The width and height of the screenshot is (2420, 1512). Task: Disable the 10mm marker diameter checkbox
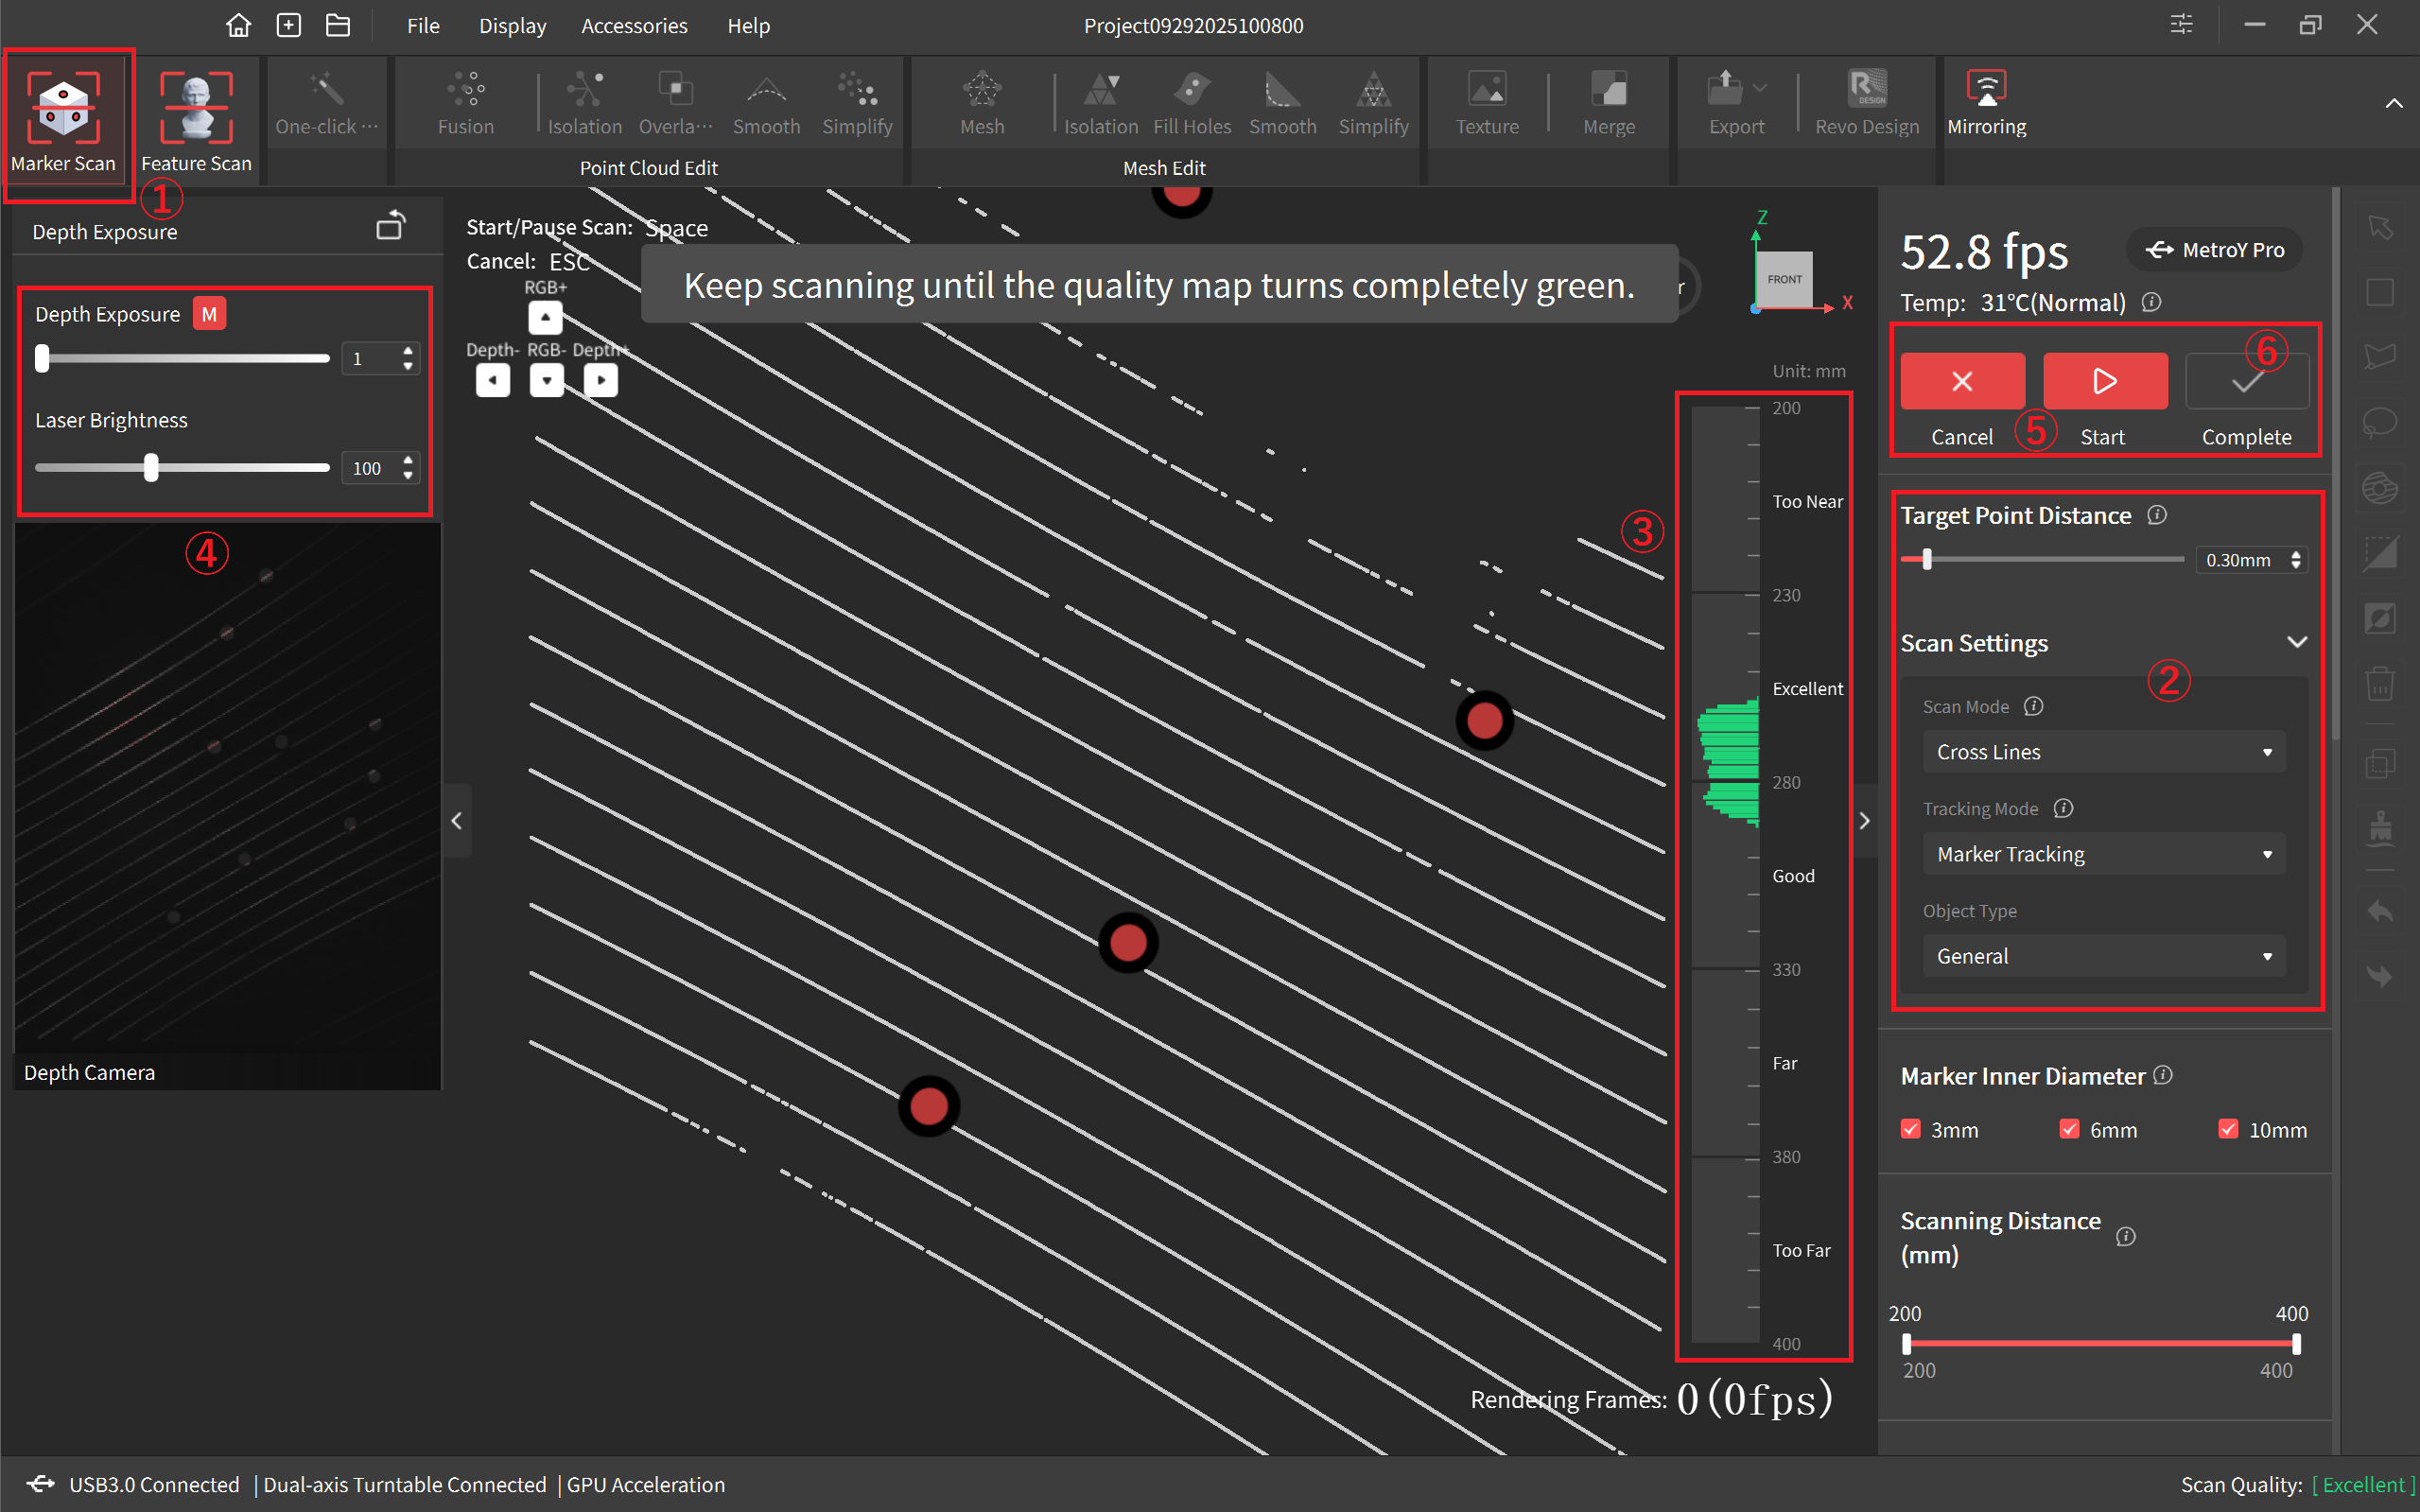[2228, 1129]
